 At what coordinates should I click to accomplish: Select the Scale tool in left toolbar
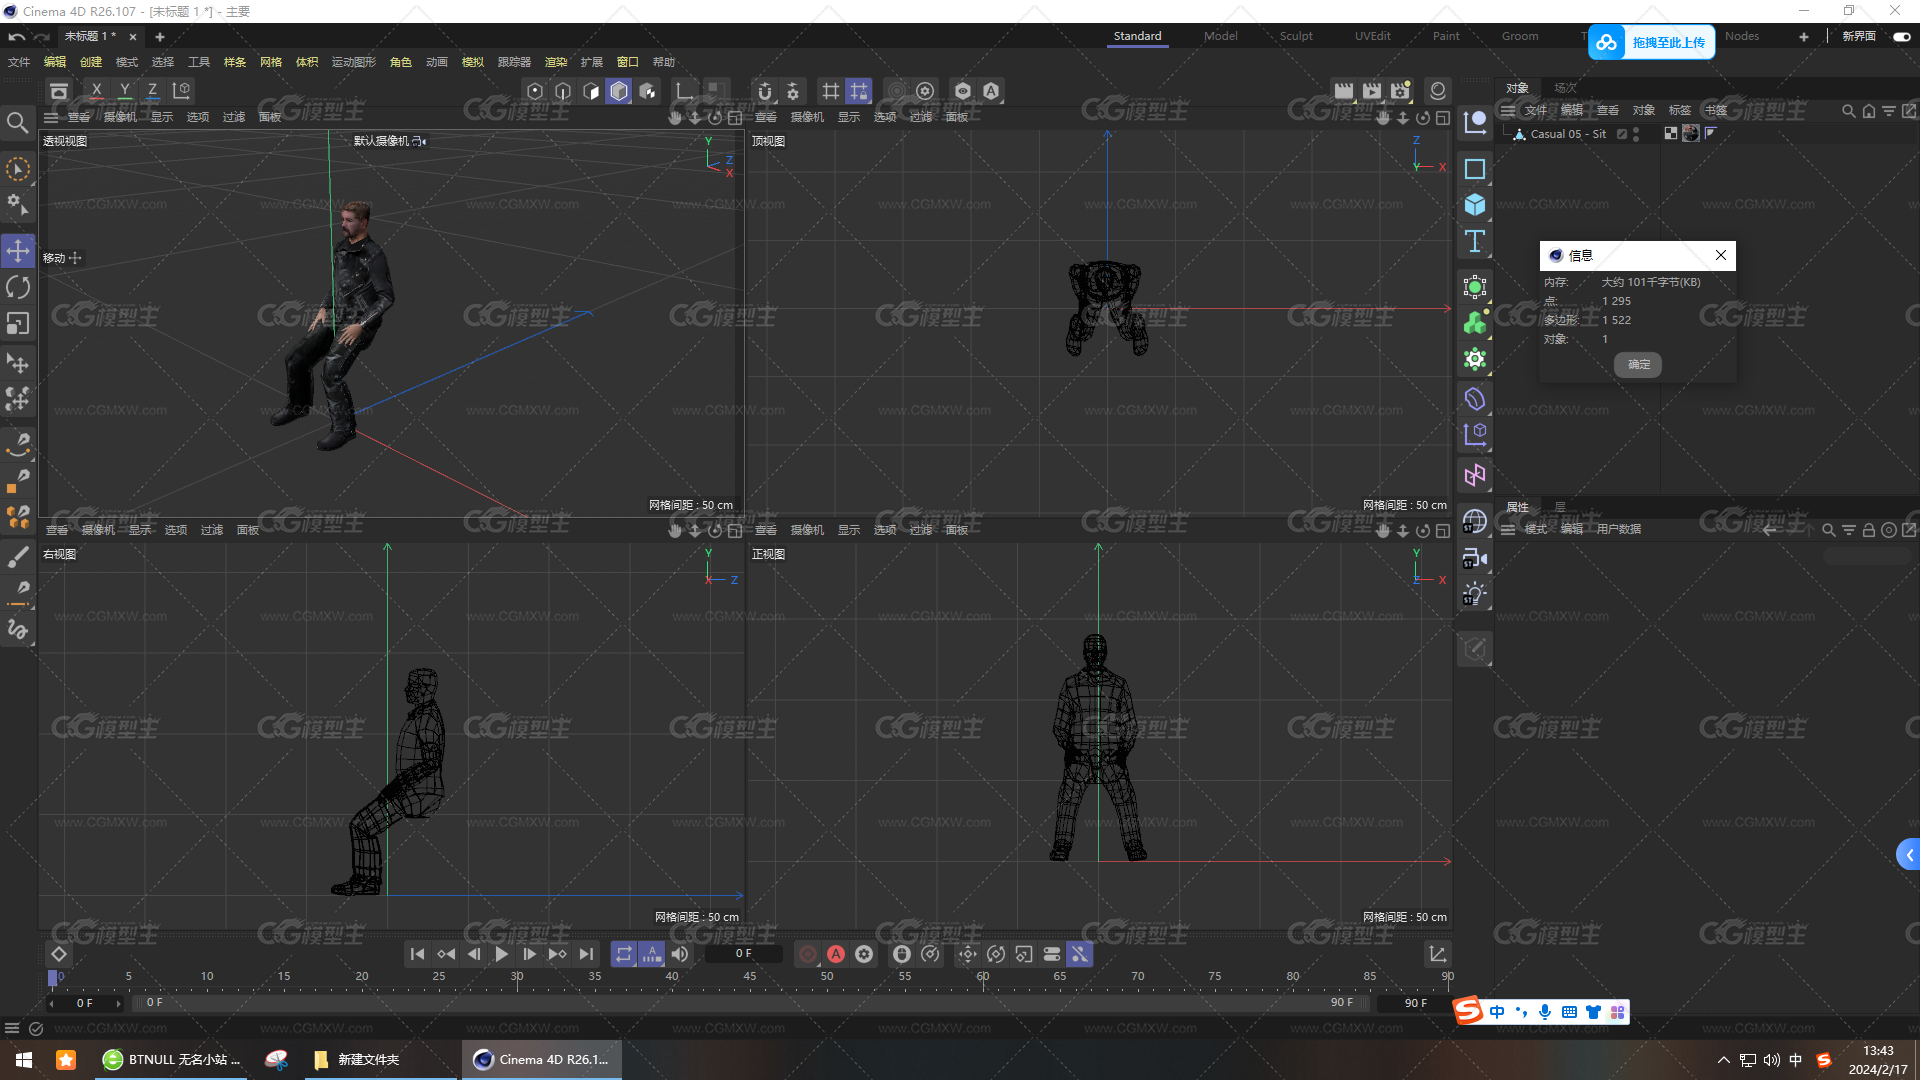pyautogui.click(x=18, y=324)
